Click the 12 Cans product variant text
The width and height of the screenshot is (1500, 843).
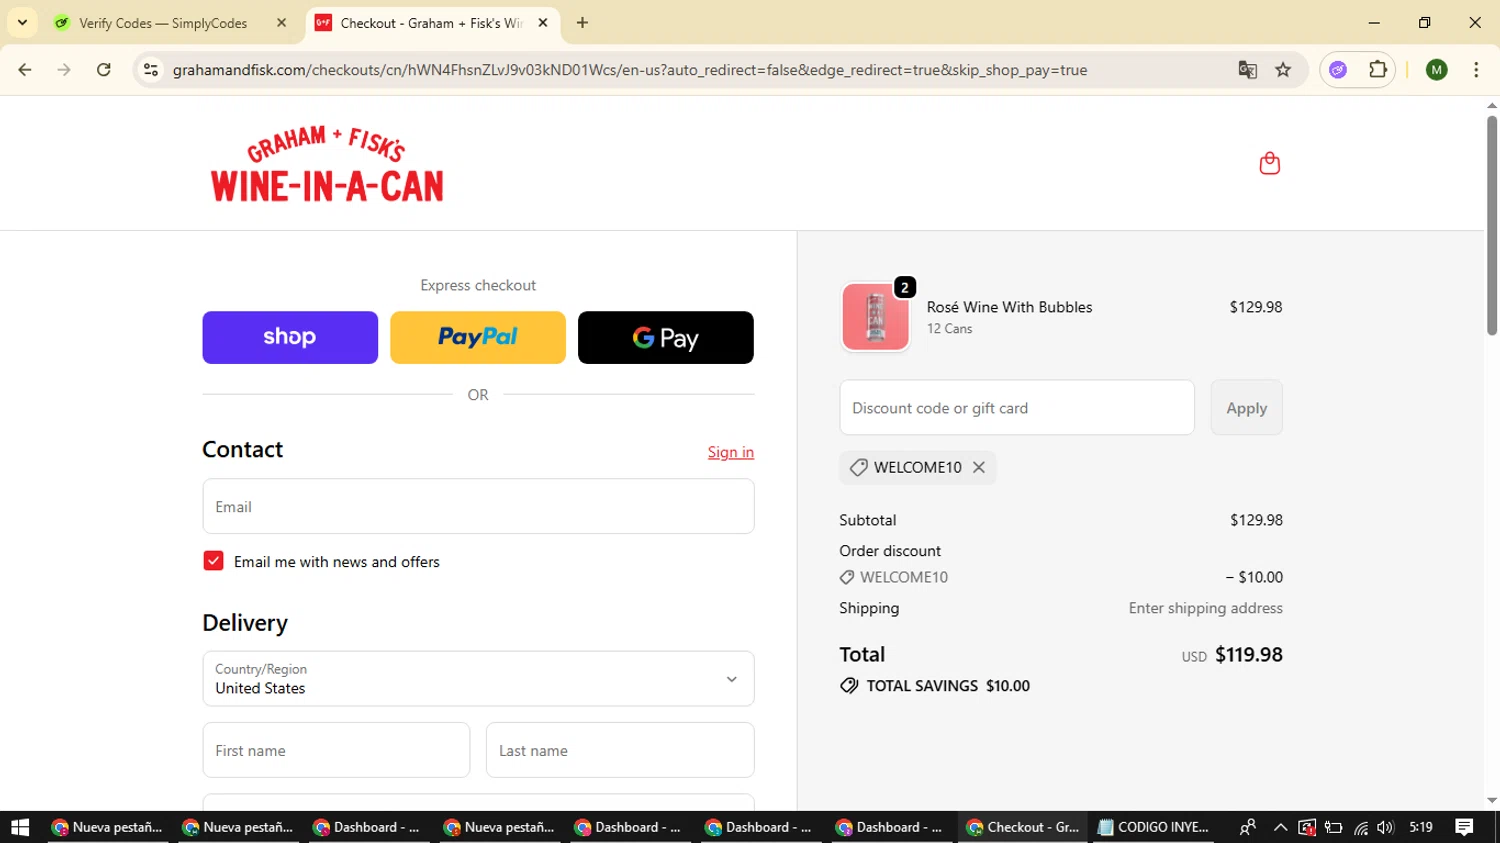(x=949, y=328)
